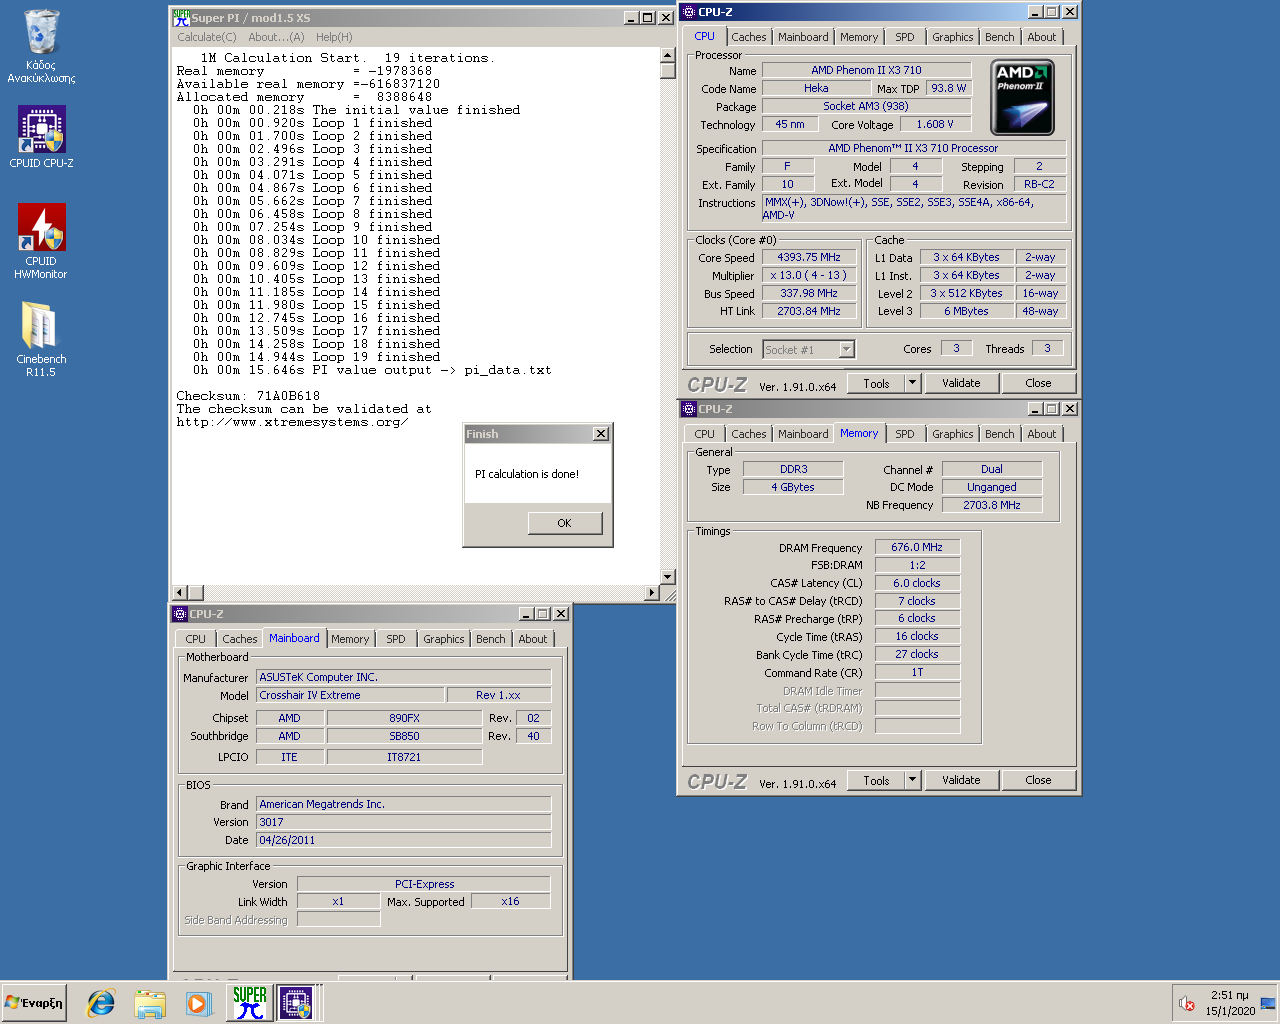The image size is (1280, 1024).
Task: Click the Crosshair IV Extreme model field
Action: tap(350, 695)
